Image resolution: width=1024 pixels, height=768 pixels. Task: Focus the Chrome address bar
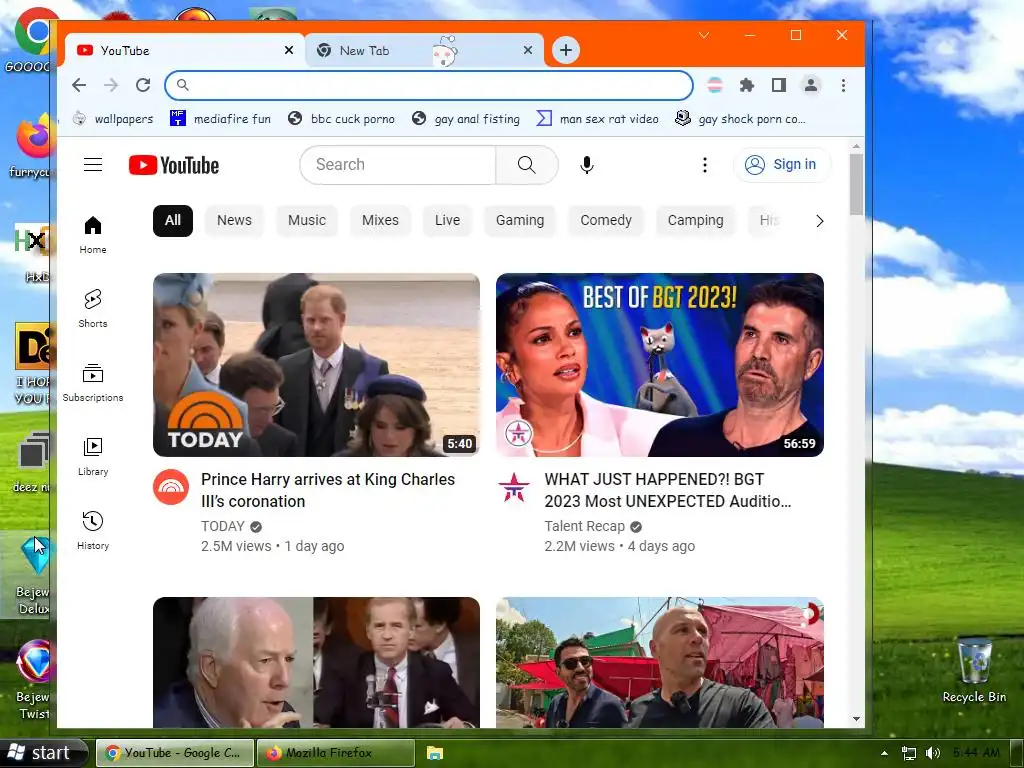429,85
